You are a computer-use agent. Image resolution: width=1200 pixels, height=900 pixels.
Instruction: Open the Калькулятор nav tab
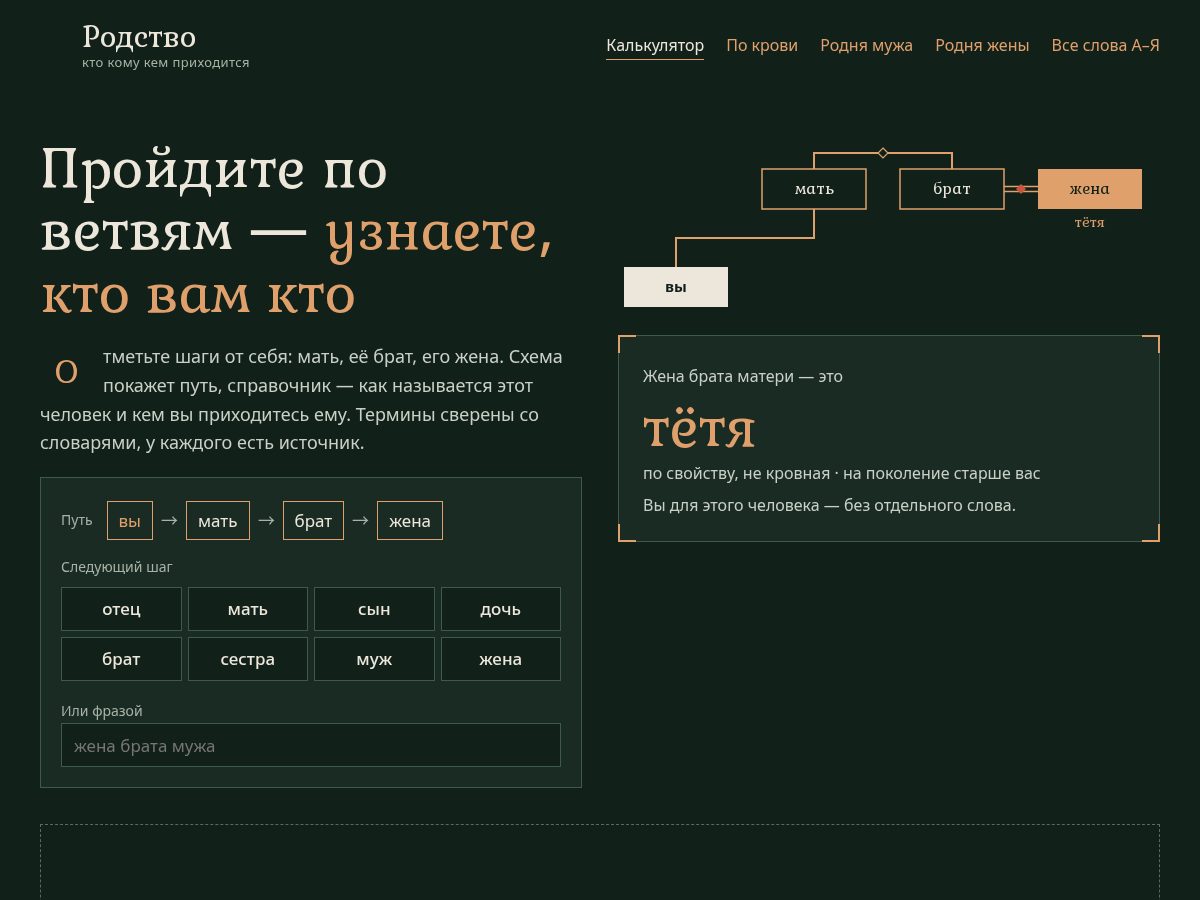point(655,45)
